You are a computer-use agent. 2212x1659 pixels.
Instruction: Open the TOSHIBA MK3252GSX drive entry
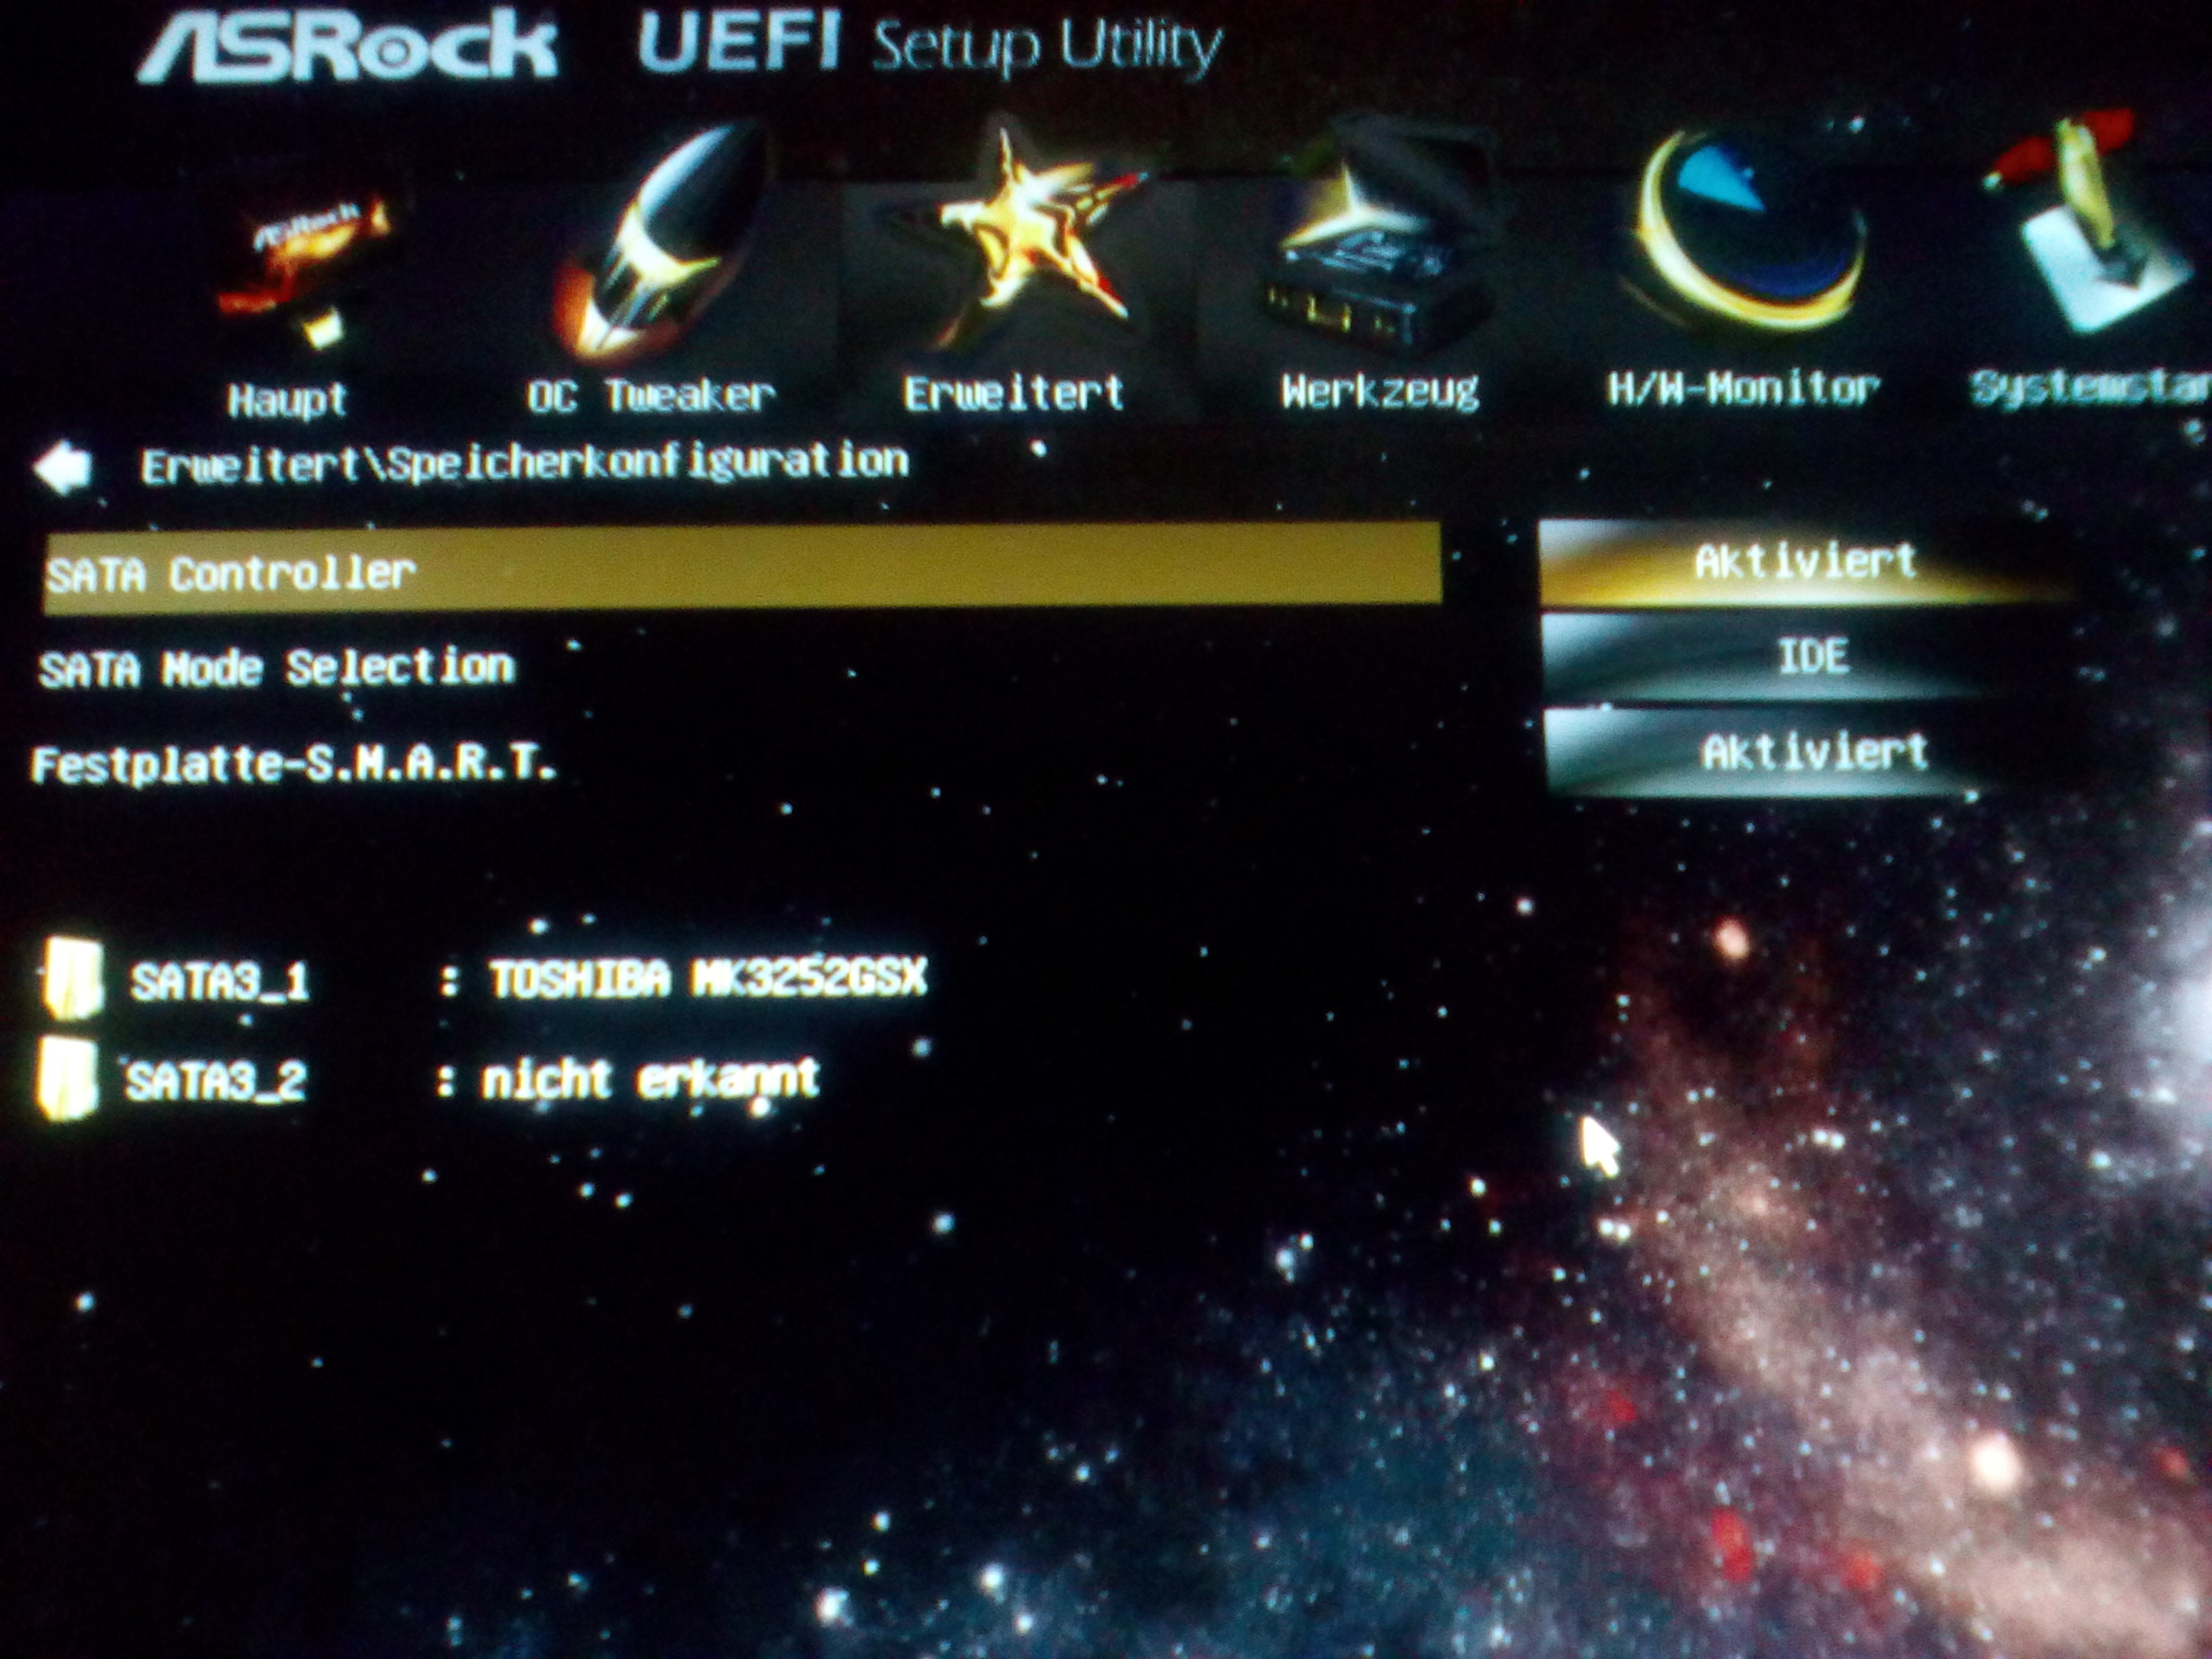[706, 978]
